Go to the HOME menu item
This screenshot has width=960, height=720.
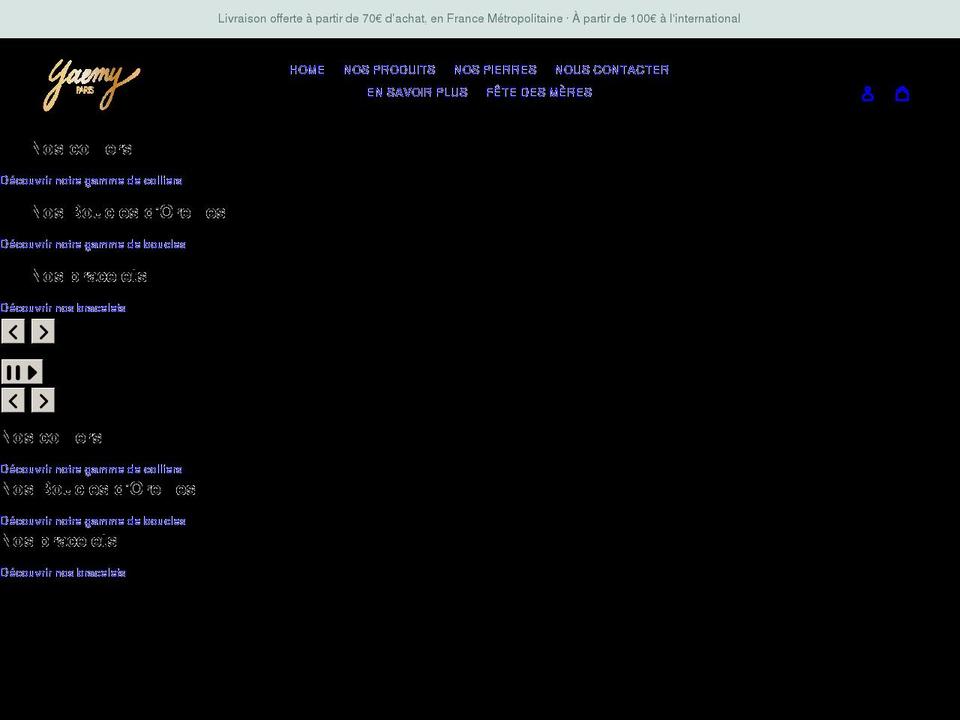(307, 70)
